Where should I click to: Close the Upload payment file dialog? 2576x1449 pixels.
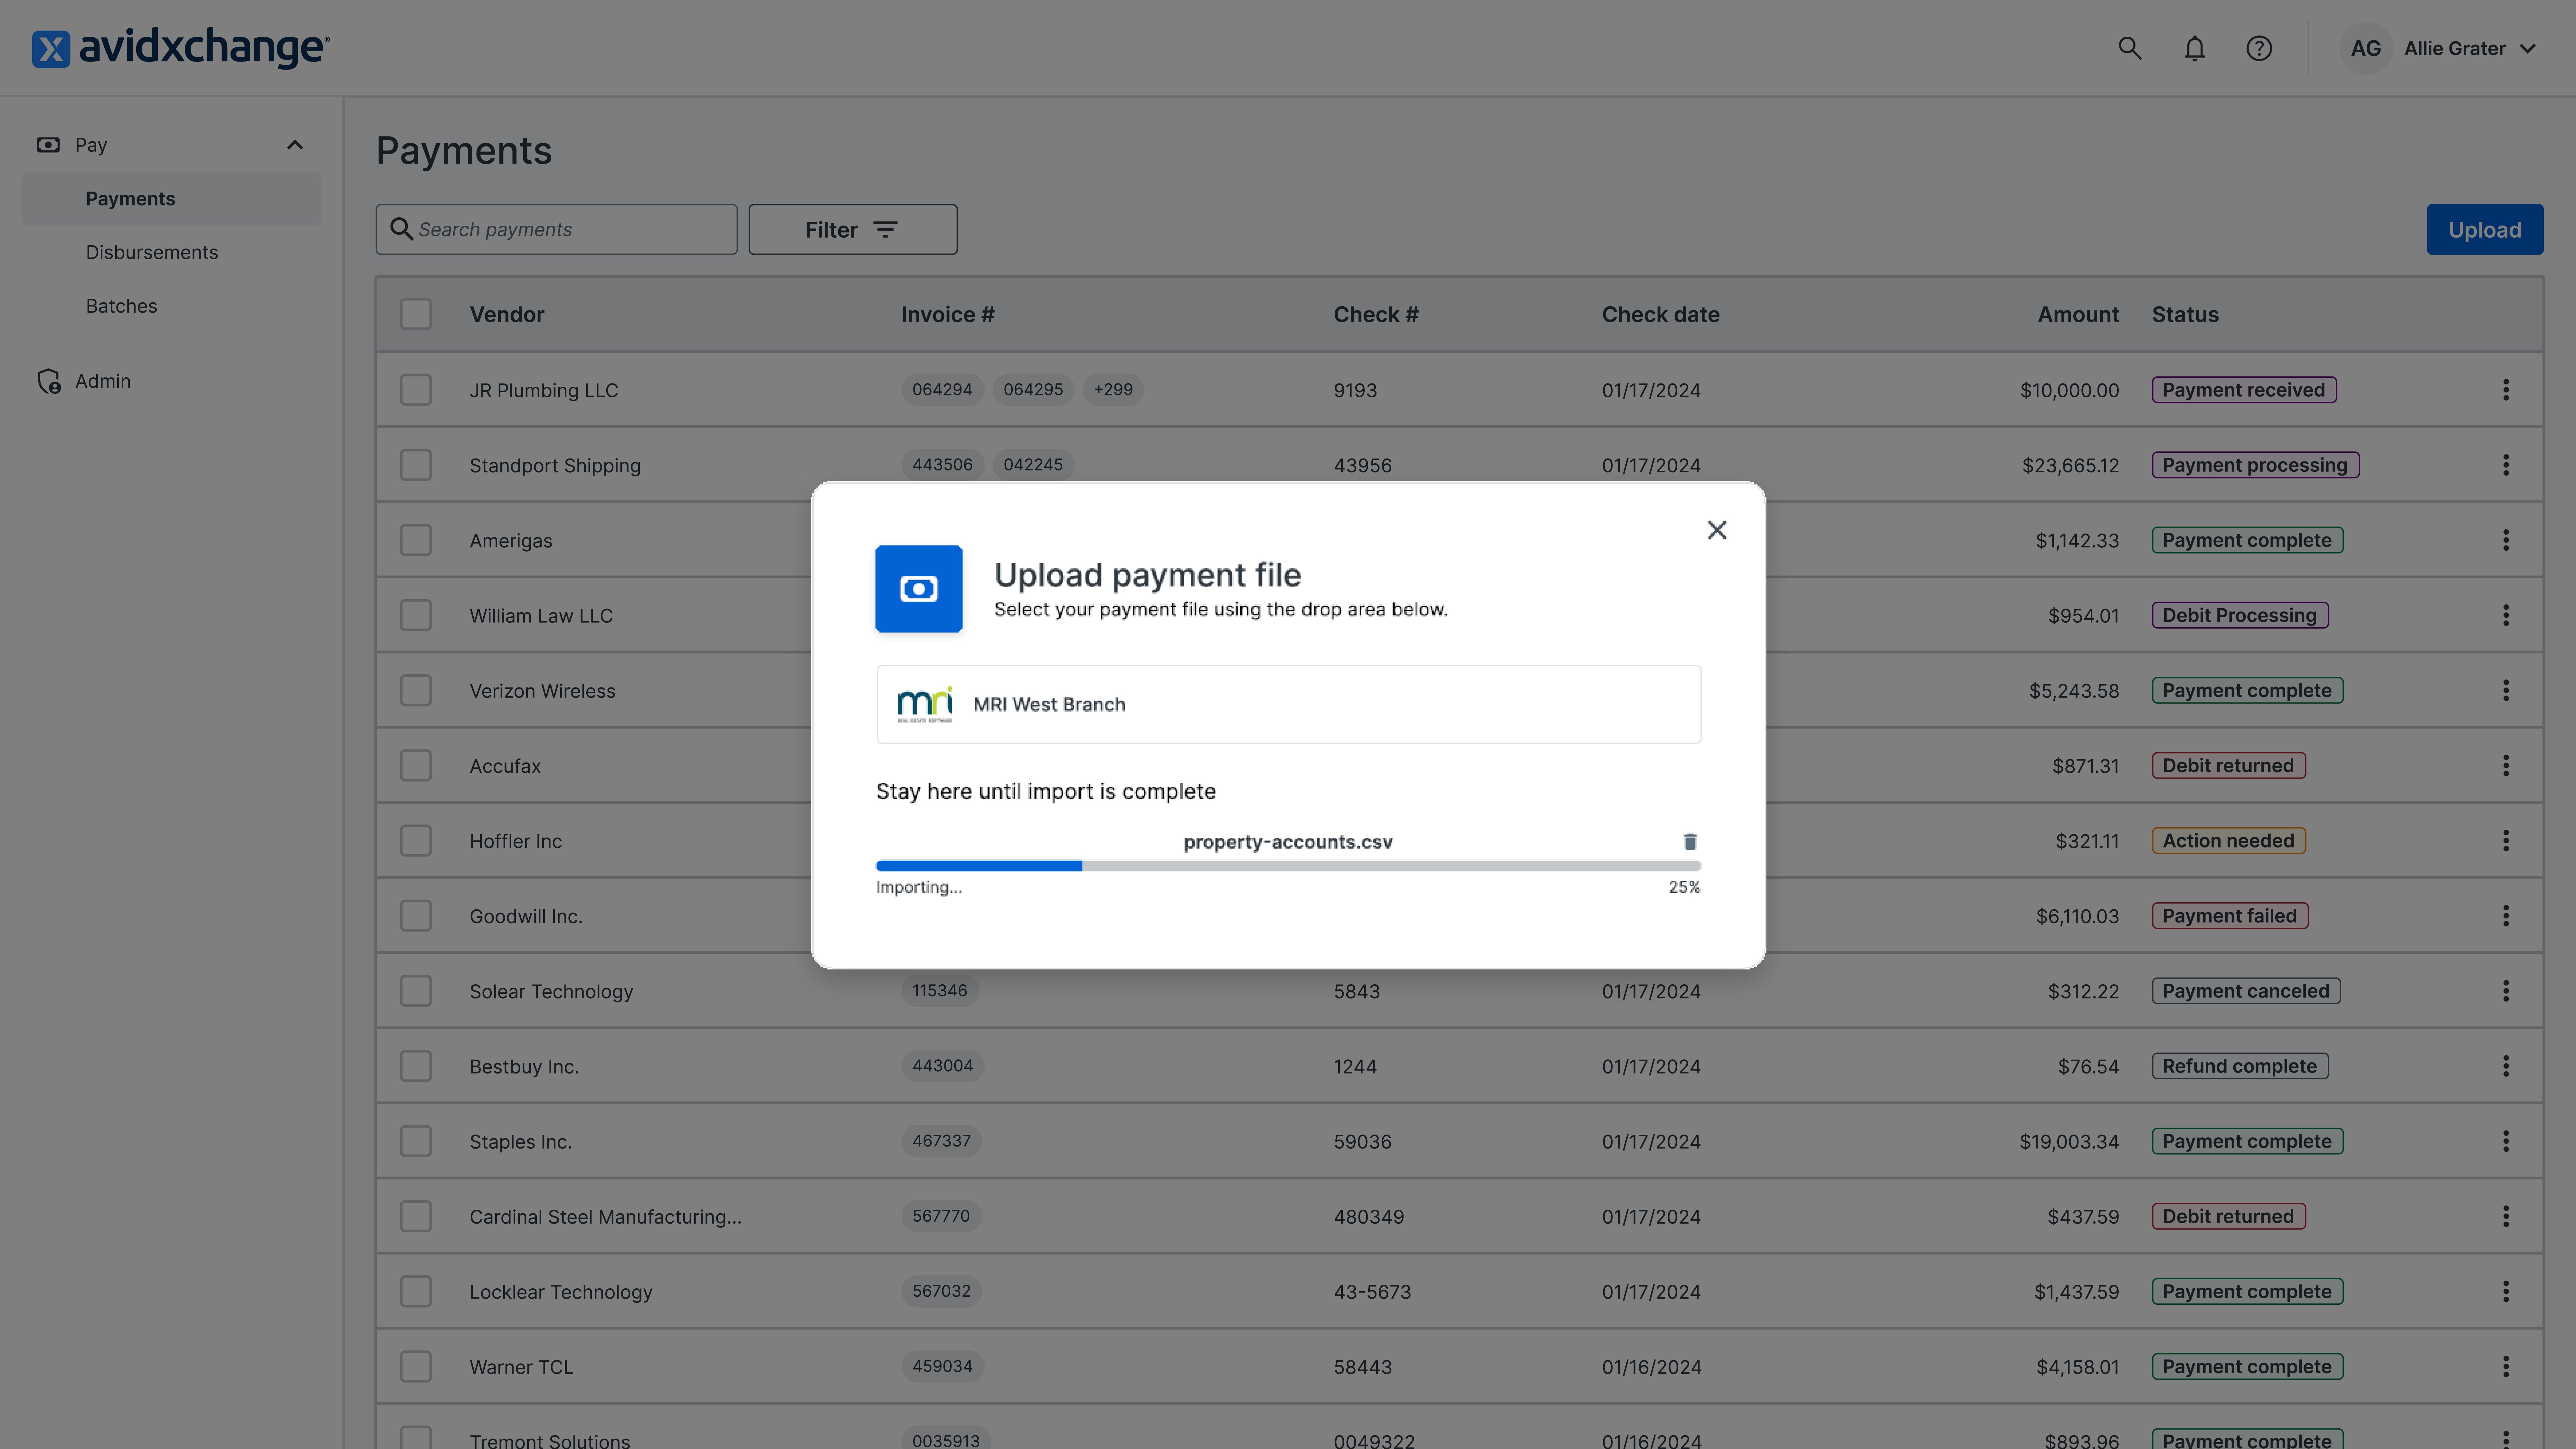point(1717,530)
